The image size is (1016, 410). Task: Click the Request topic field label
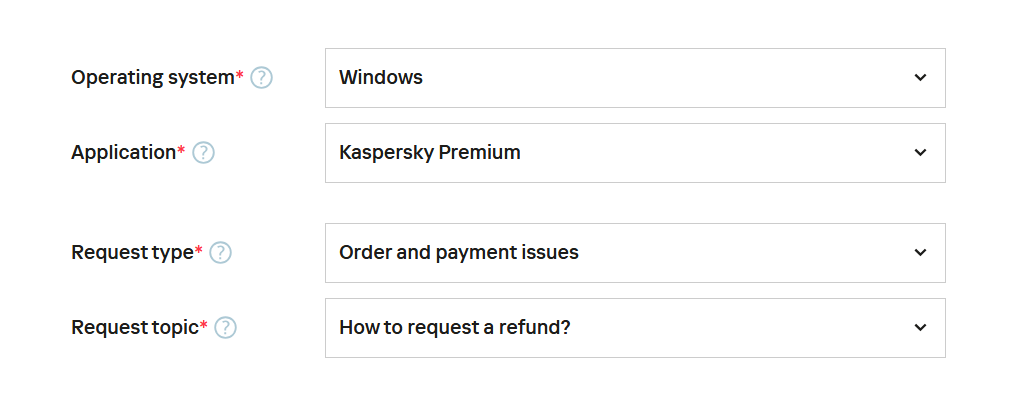135,328
